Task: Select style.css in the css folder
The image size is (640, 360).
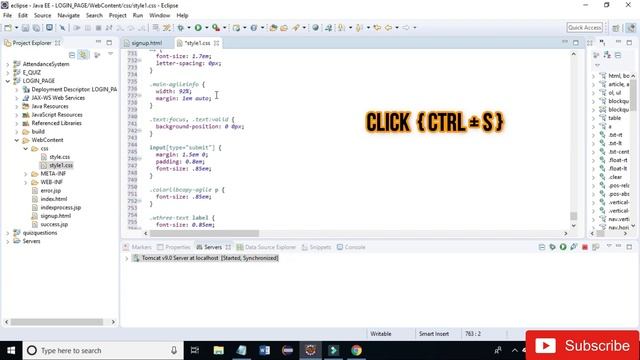Action: point(60,157)
